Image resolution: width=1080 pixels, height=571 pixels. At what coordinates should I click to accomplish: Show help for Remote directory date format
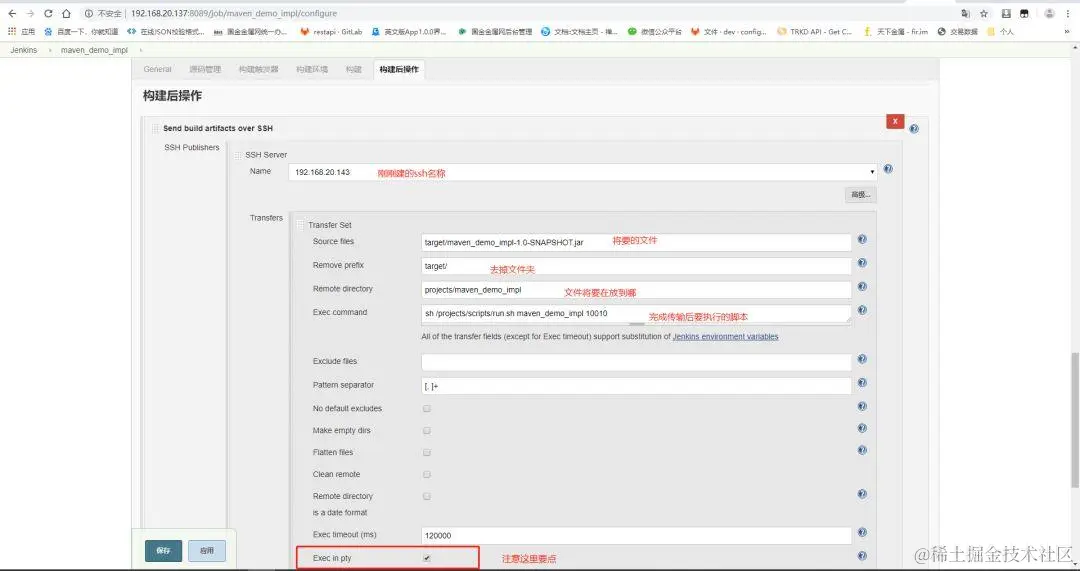coord(862,495)
